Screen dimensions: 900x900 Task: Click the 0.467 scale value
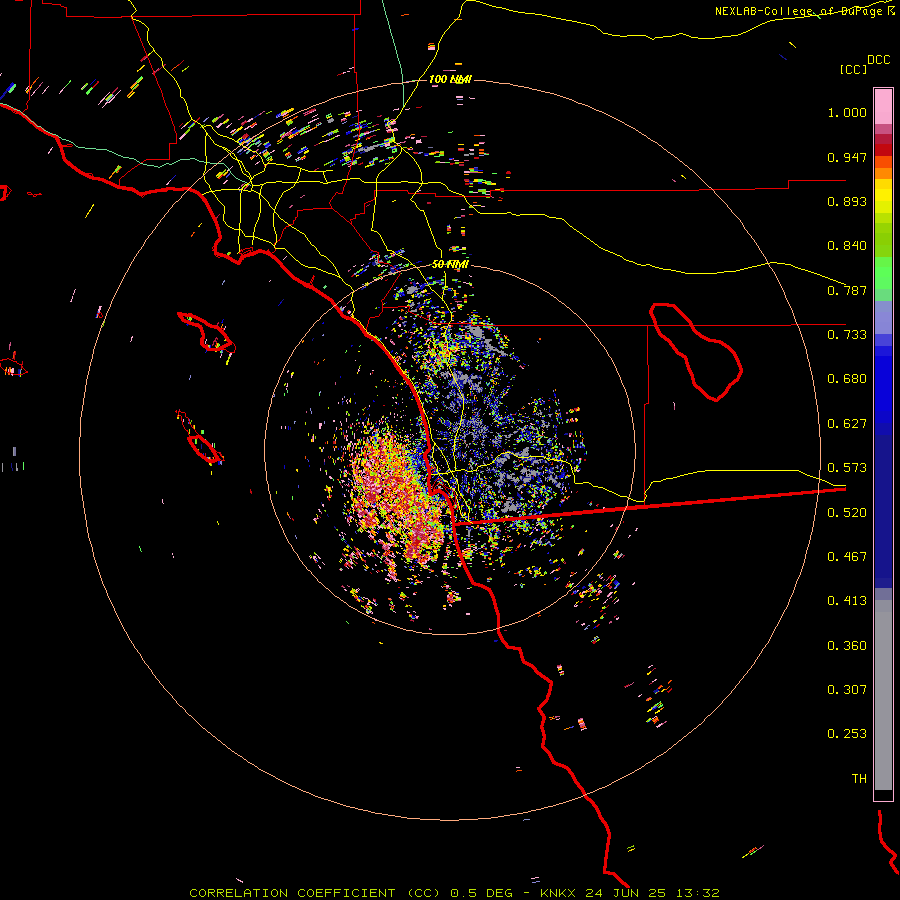[847, 557]
